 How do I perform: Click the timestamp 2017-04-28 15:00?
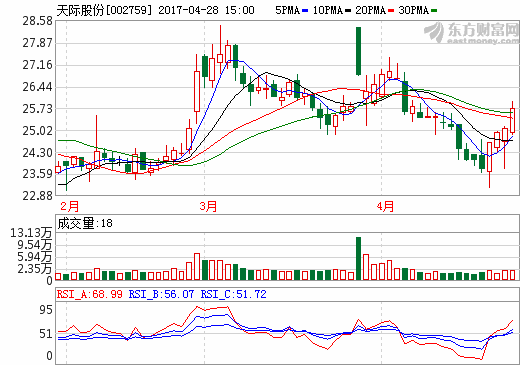pos(206,10)
